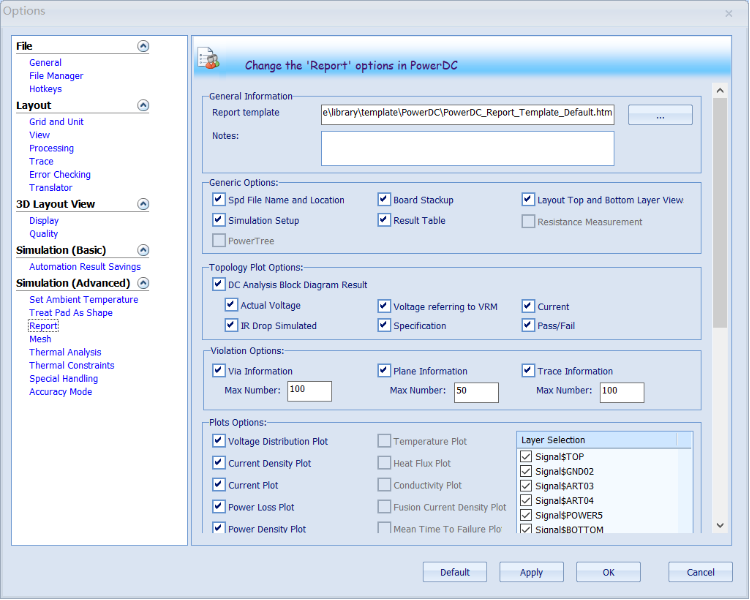Toggle Spd File Name and Location
Viewport: 750px width, 600px height.
(219, 199)
